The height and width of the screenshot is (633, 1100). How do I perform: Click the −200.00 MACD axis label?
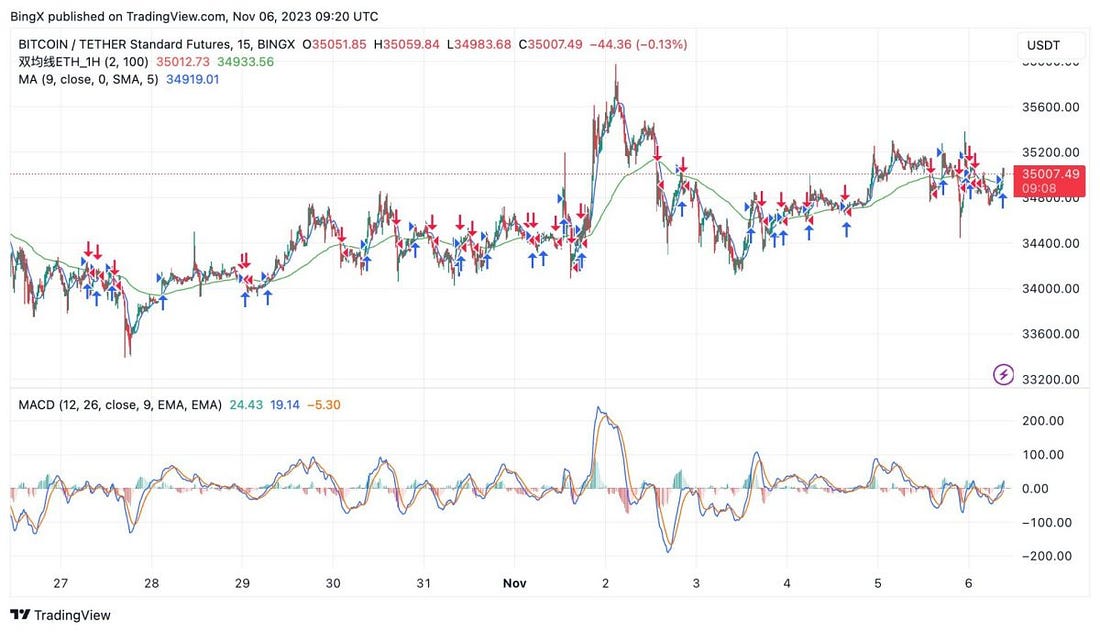[x=1047, y=556]
